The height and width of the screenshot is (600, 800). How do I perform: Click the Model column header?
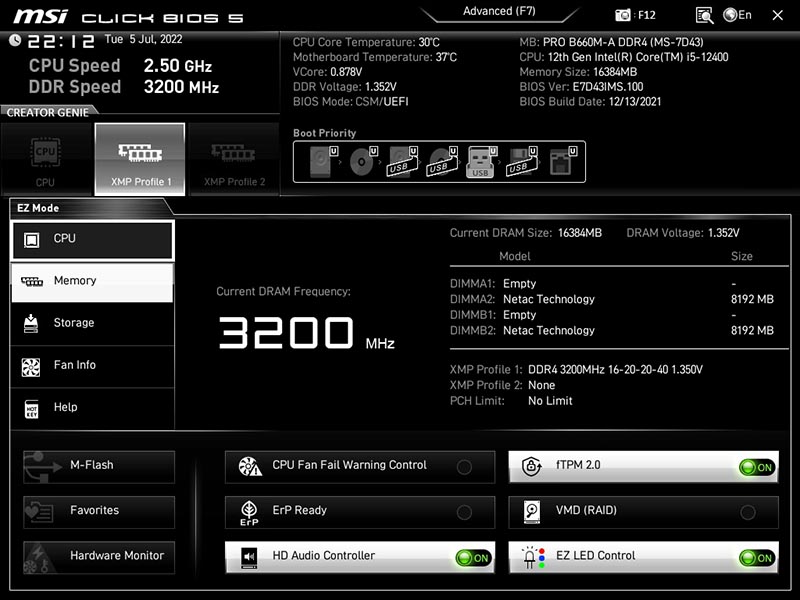click(515, 257)
